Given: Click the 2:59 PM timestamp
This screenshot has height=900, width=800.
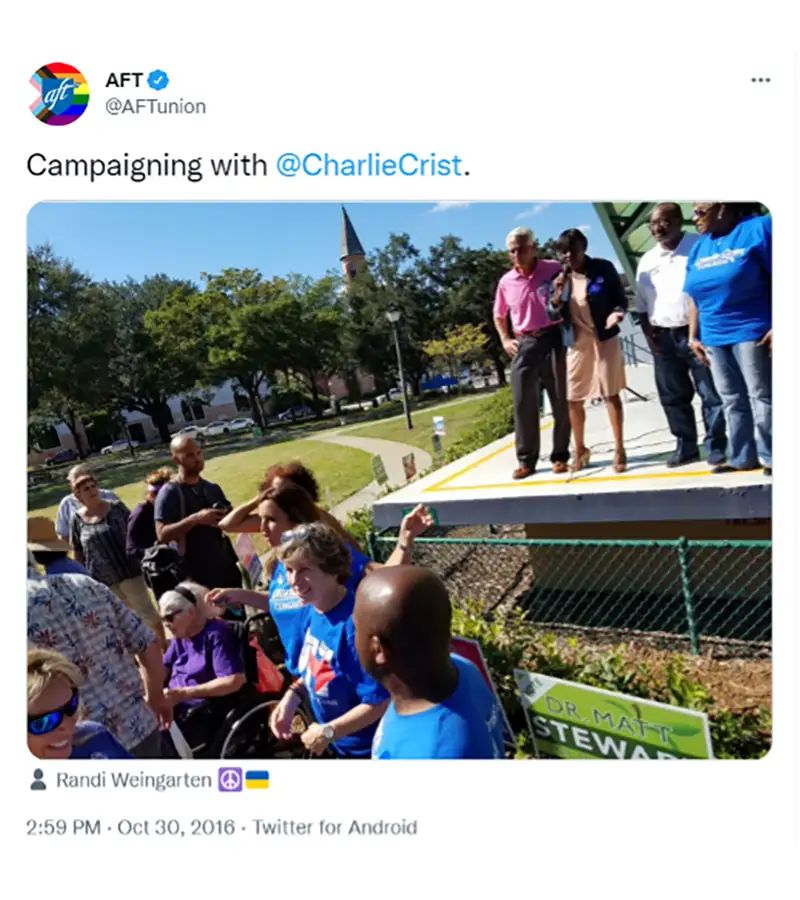Looking at the screenshot, I should [63, 827].
